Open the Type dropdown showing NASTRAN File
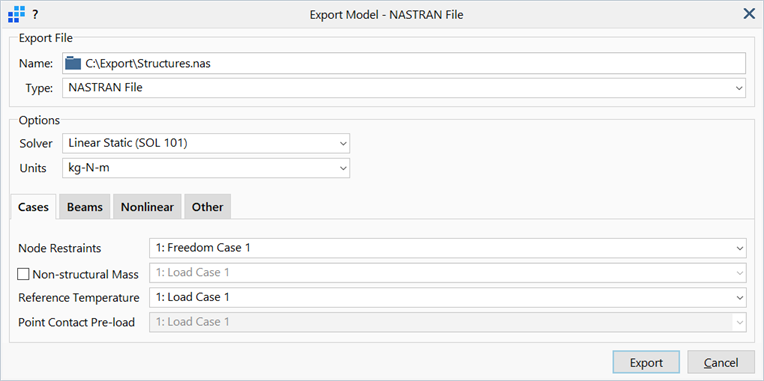The width and height of the screenshot is (764, 381). 404,88
